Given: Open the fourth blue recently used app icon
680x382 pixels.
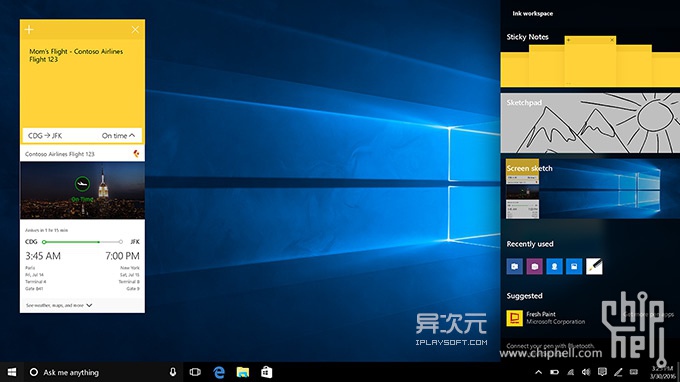Looking at the screenshot, I should click(x=574, y=266).
